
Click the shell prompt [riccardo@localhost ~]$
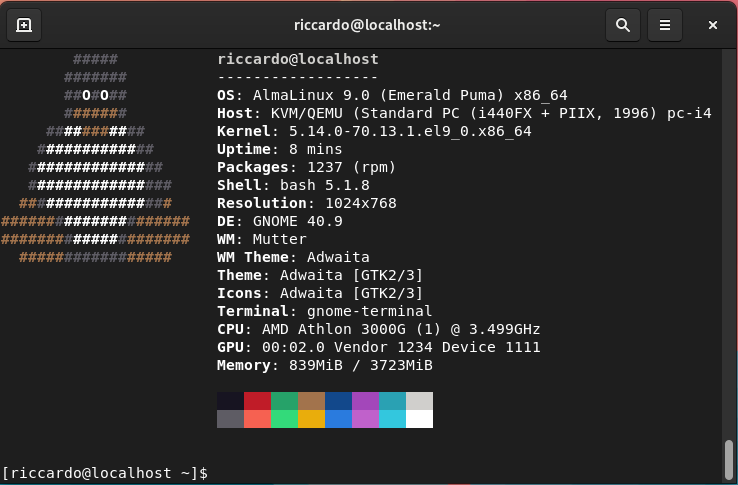(104, 473)
